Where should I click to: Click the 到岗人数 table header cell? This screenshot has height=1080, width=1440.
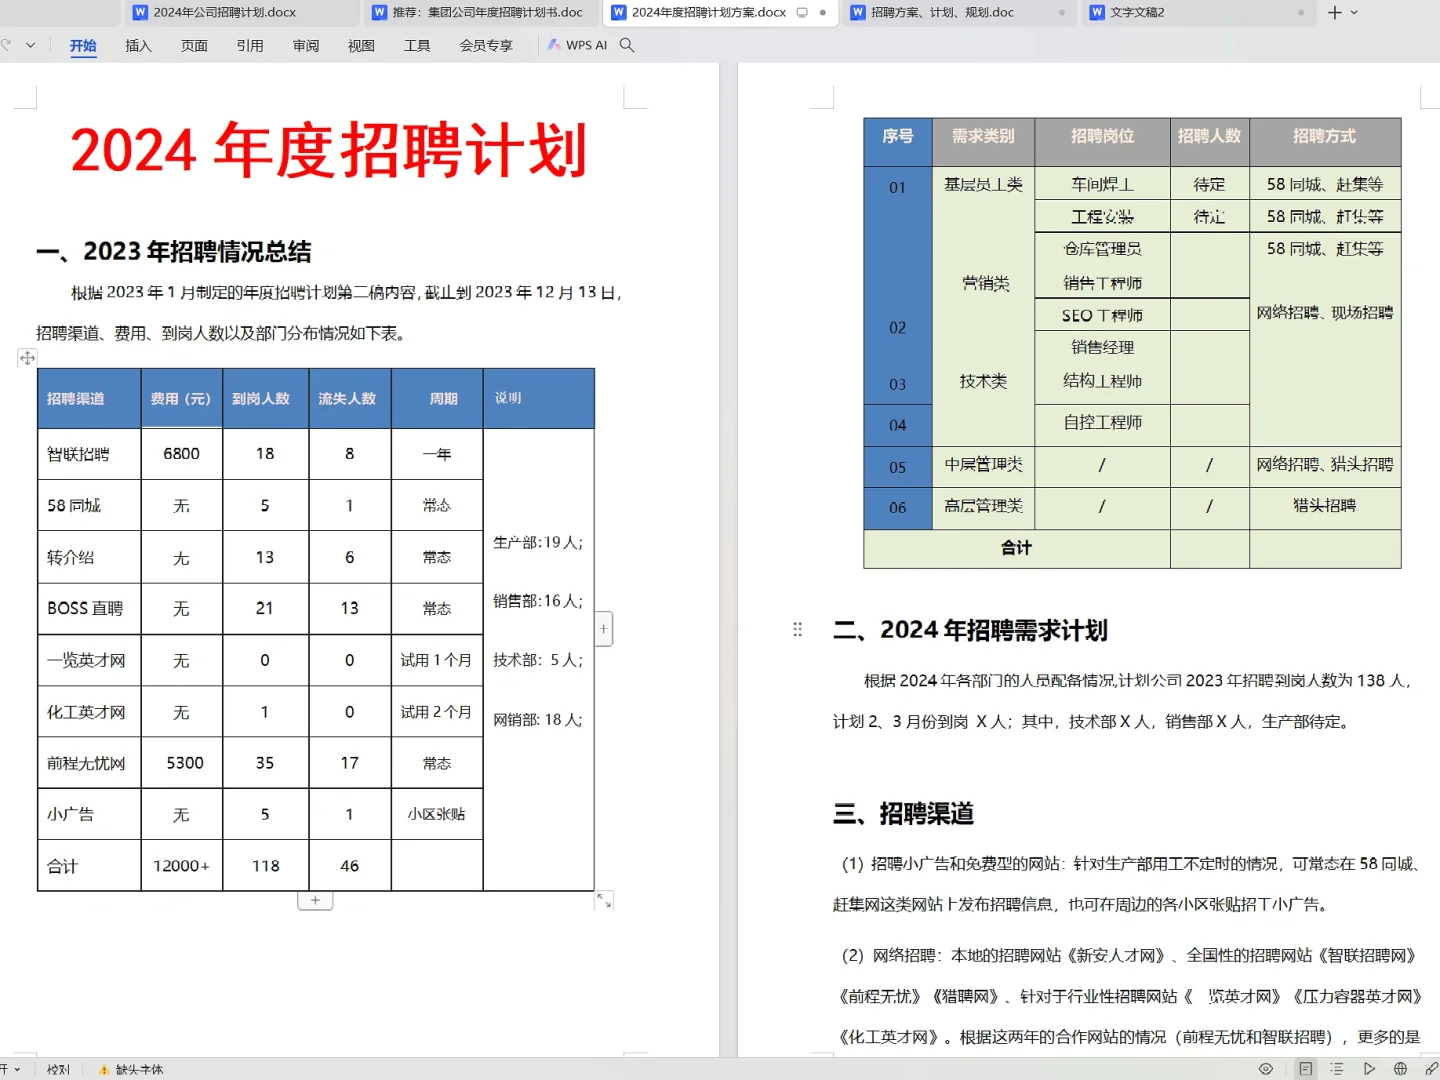265,399
